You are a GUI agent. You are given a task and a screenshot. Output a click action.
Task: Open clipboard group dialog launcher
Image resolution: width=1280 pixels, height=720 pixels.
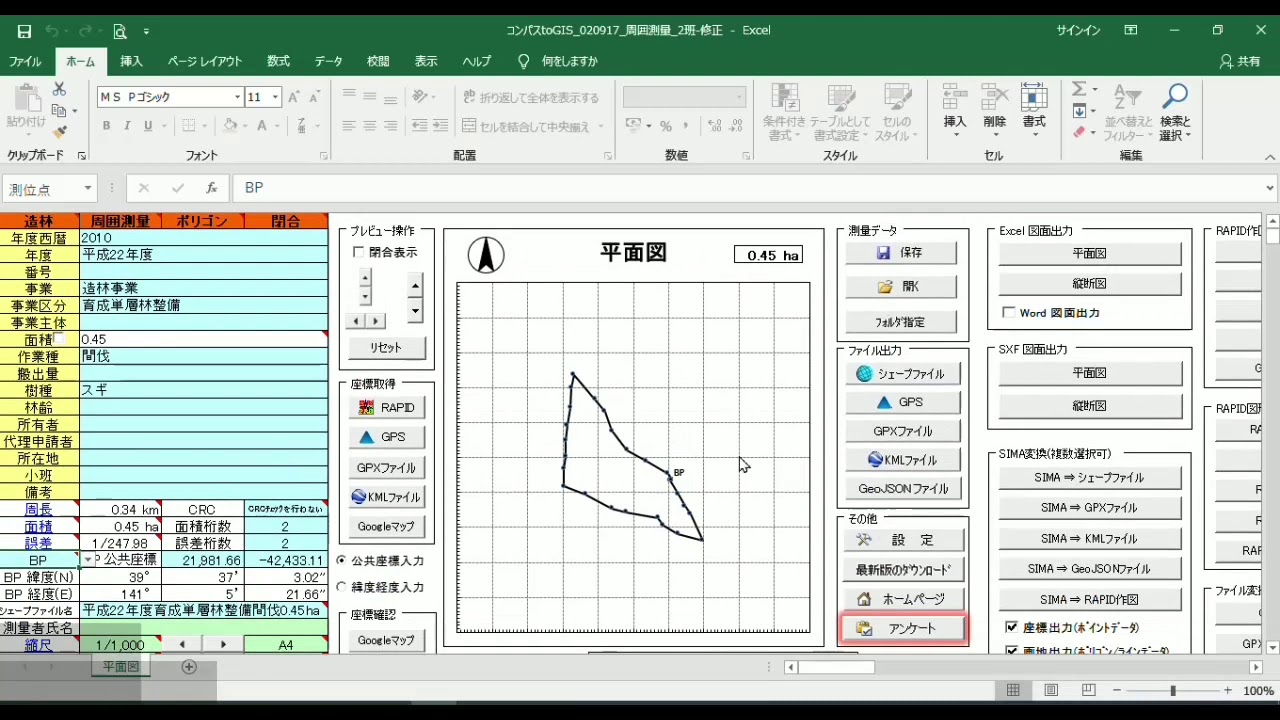tap(82, 156)
